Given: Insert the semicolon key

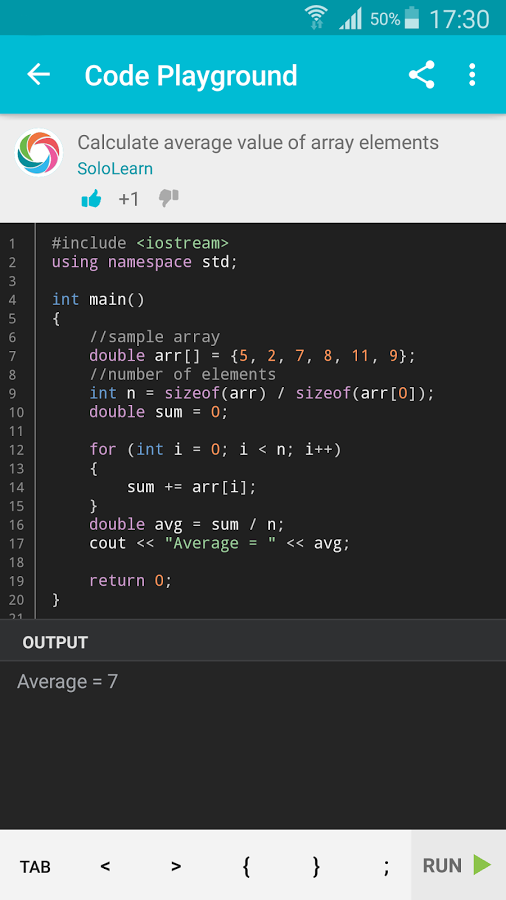Looking at the screenshot, I should [387, 867].
